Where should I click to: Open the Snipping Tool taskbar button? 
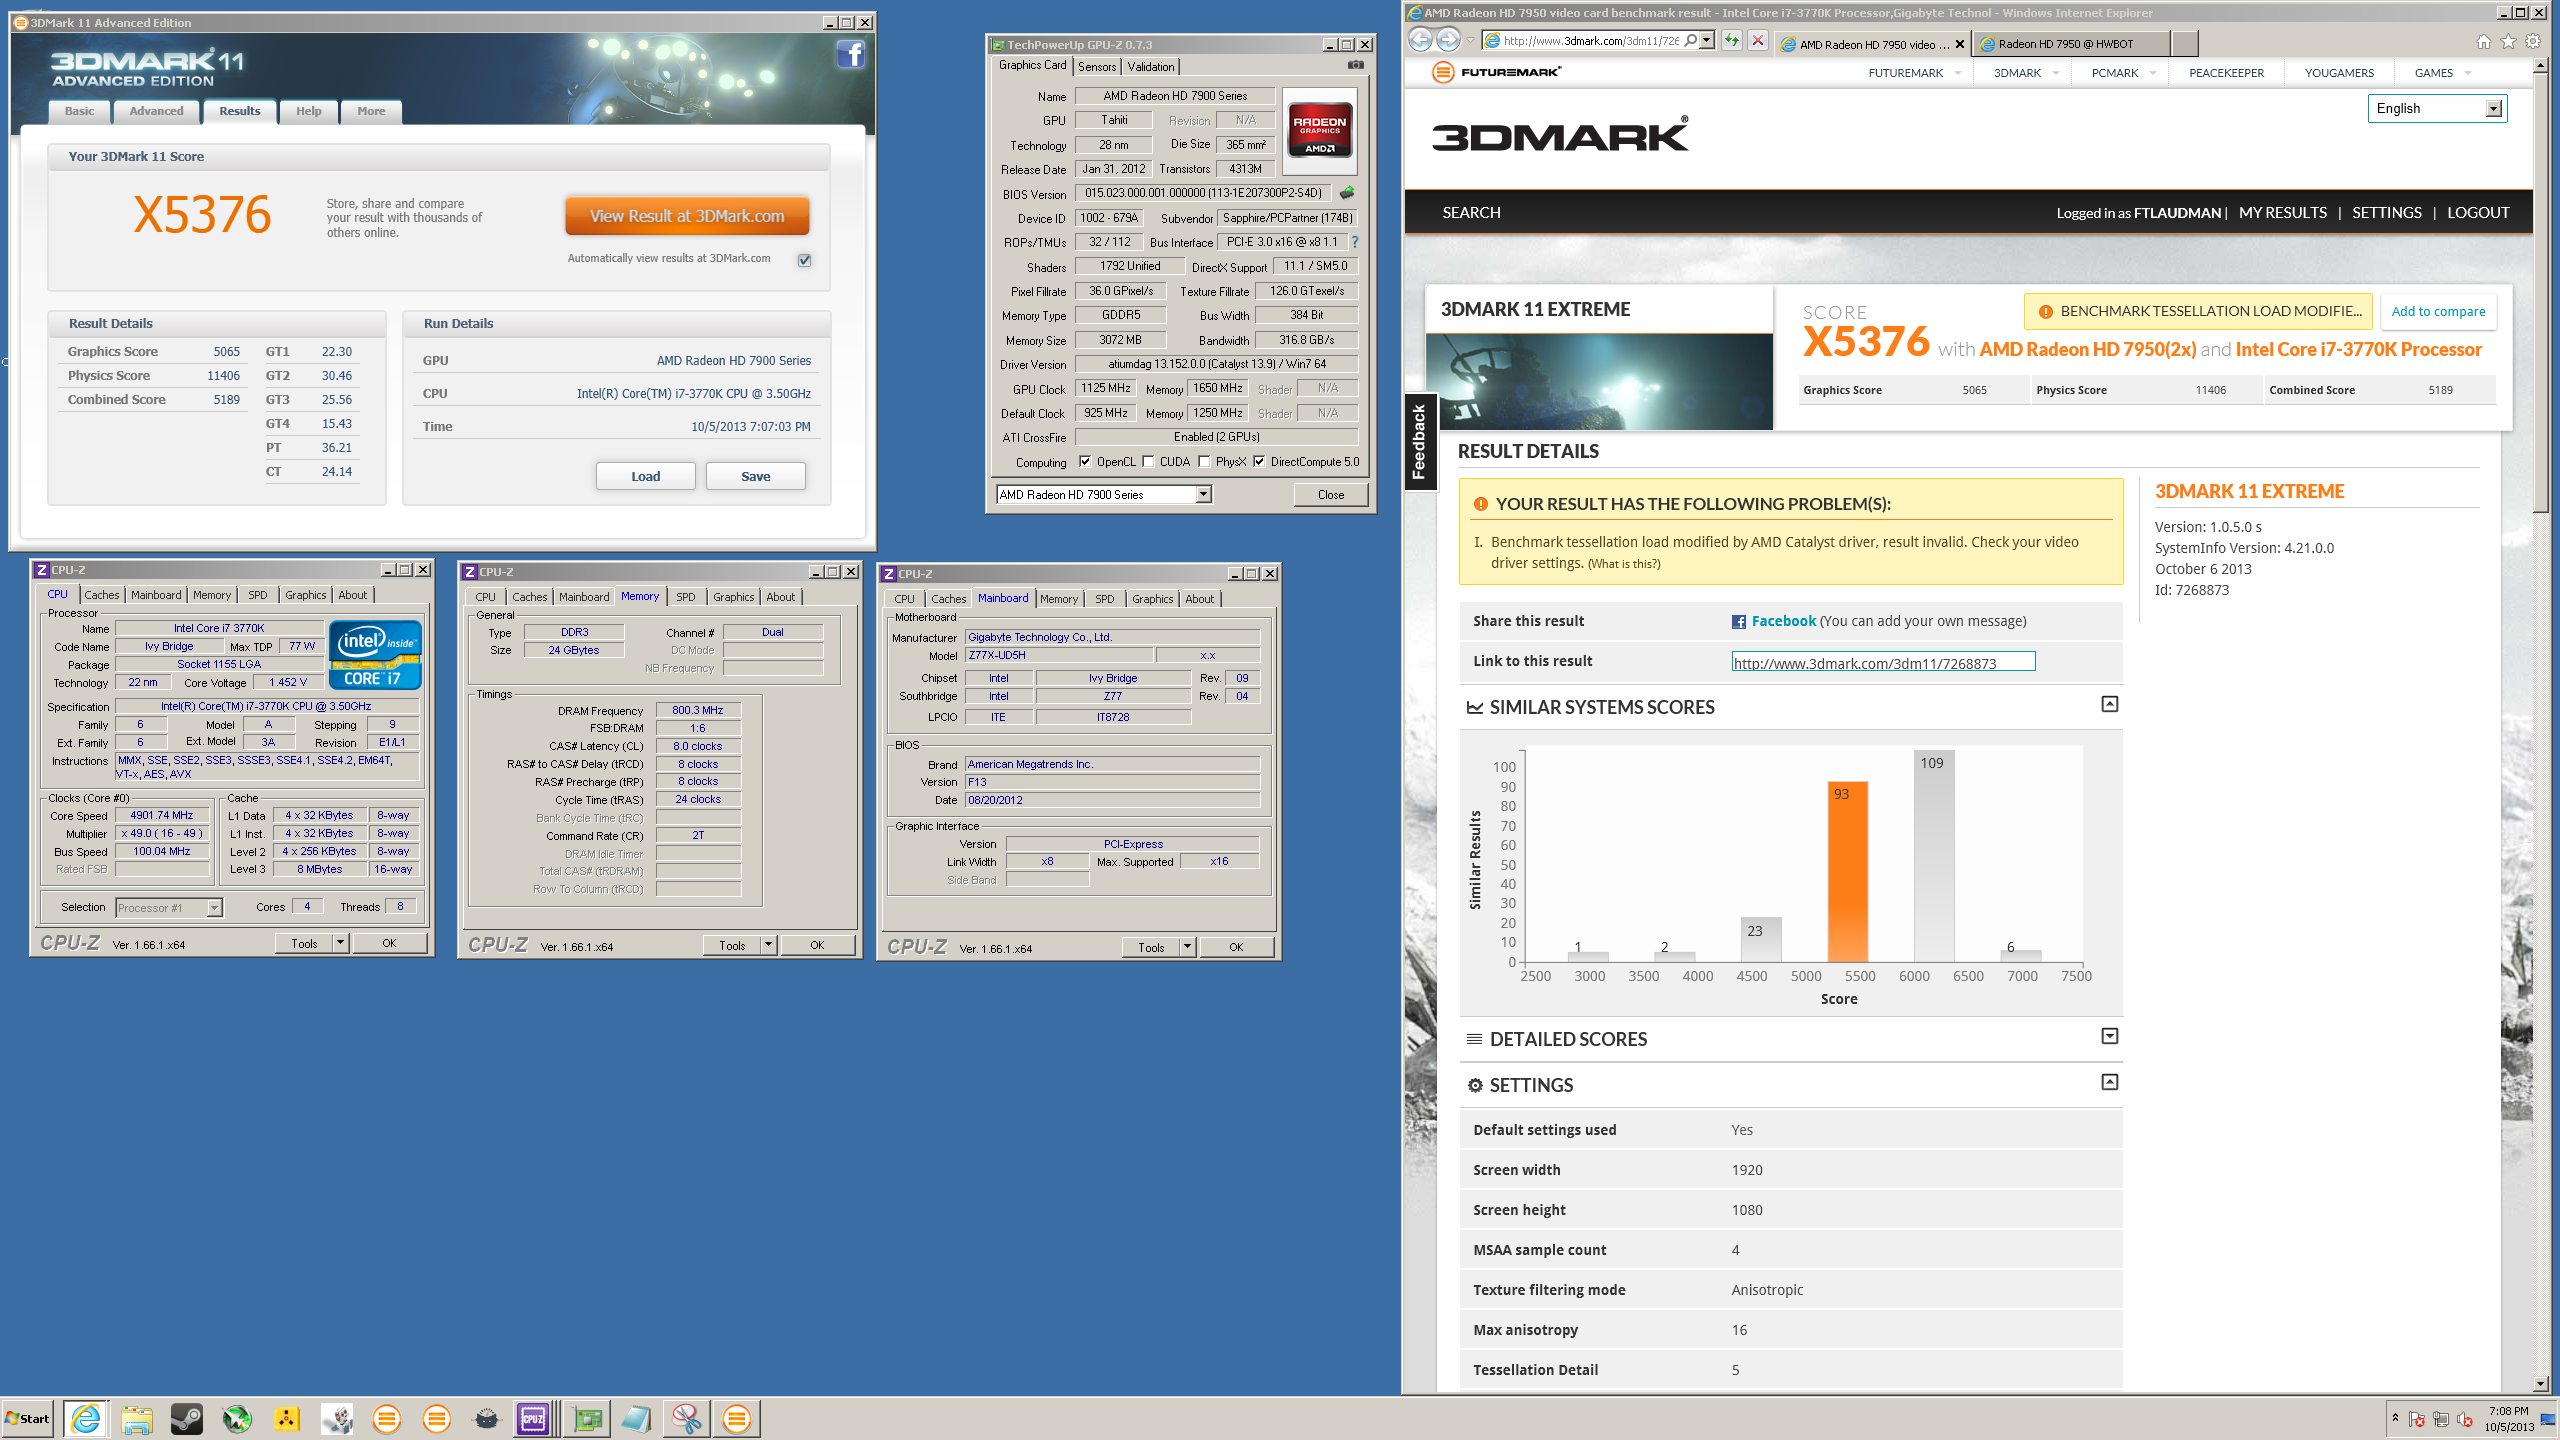[687, 1418]
